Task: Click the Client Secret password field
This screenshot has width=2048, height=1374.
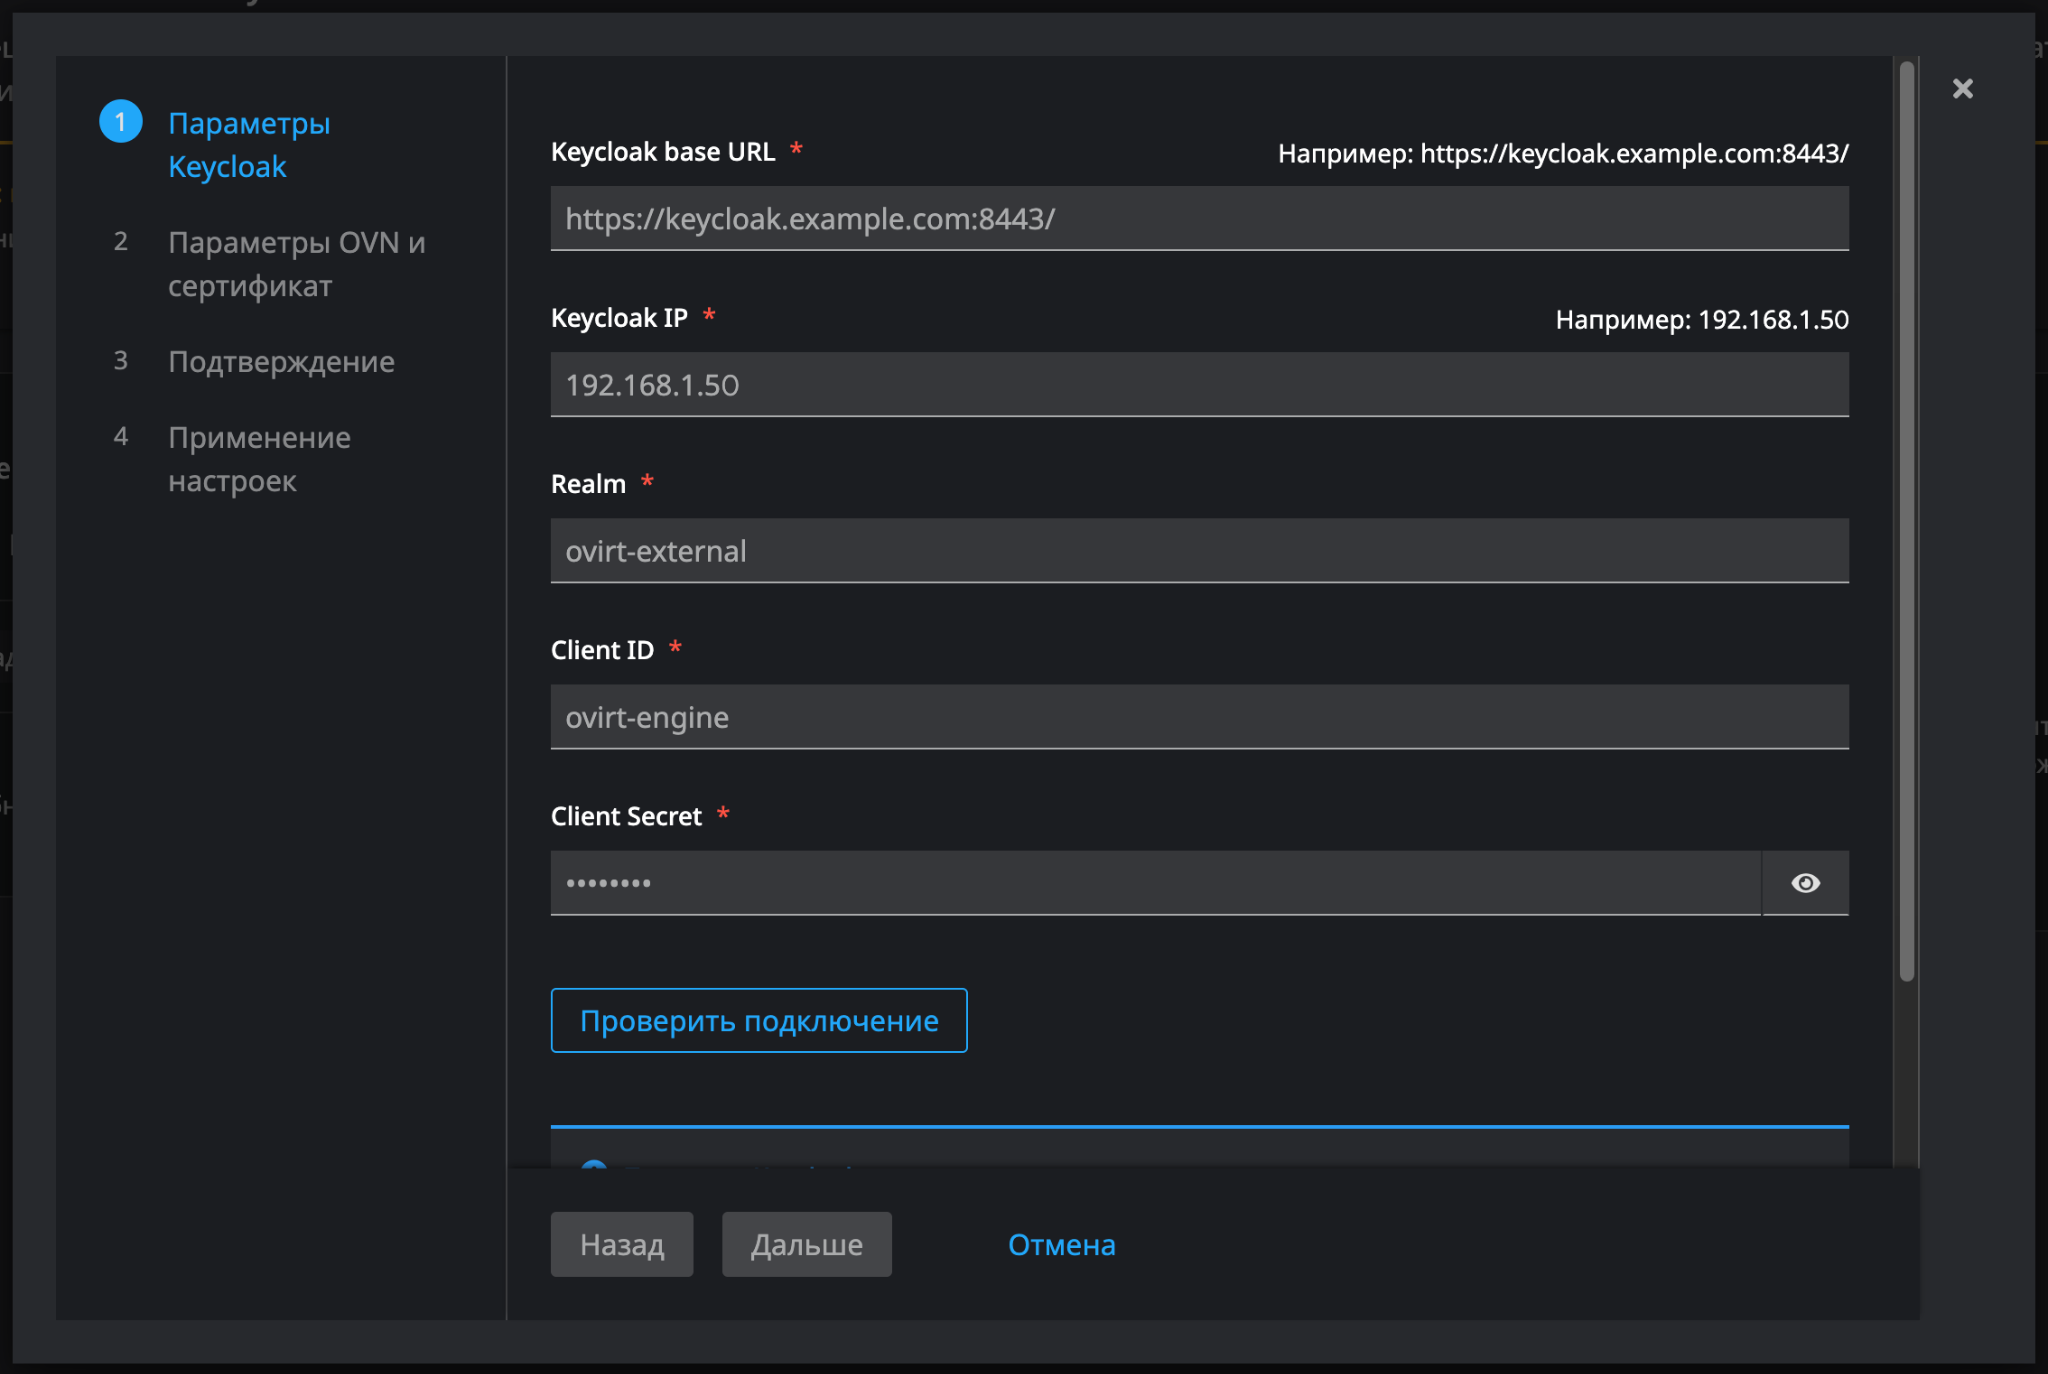Action: 1154,883
